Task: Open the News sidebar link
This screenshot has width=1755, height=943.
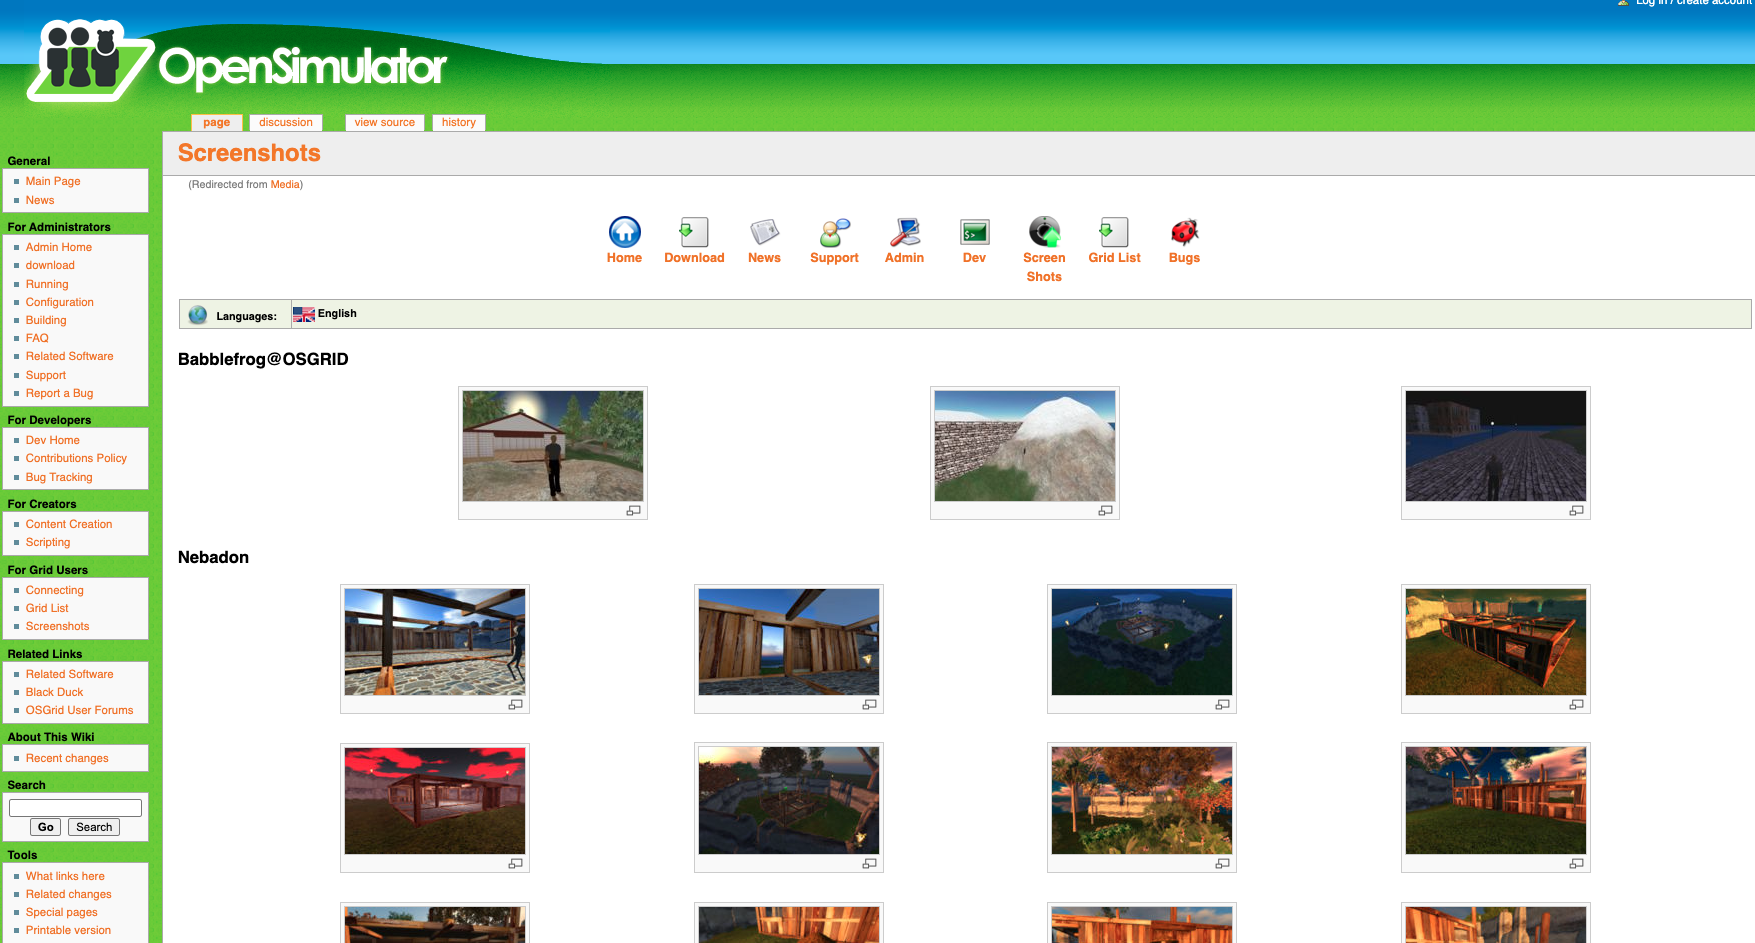Action: [x=40, y=200]
